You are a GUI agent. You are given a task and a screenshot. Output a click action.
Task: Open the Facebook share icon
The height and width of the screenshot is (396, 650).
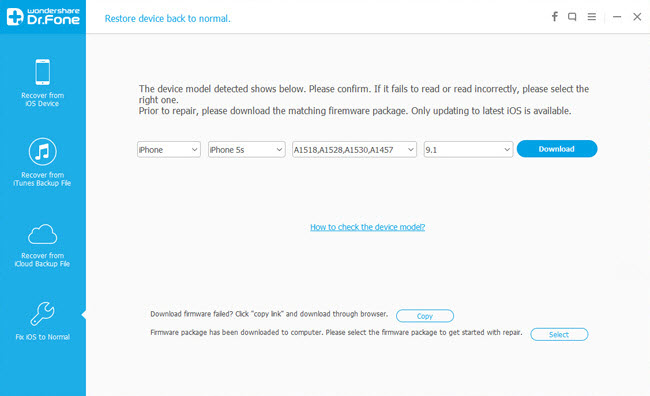point(554,17)
